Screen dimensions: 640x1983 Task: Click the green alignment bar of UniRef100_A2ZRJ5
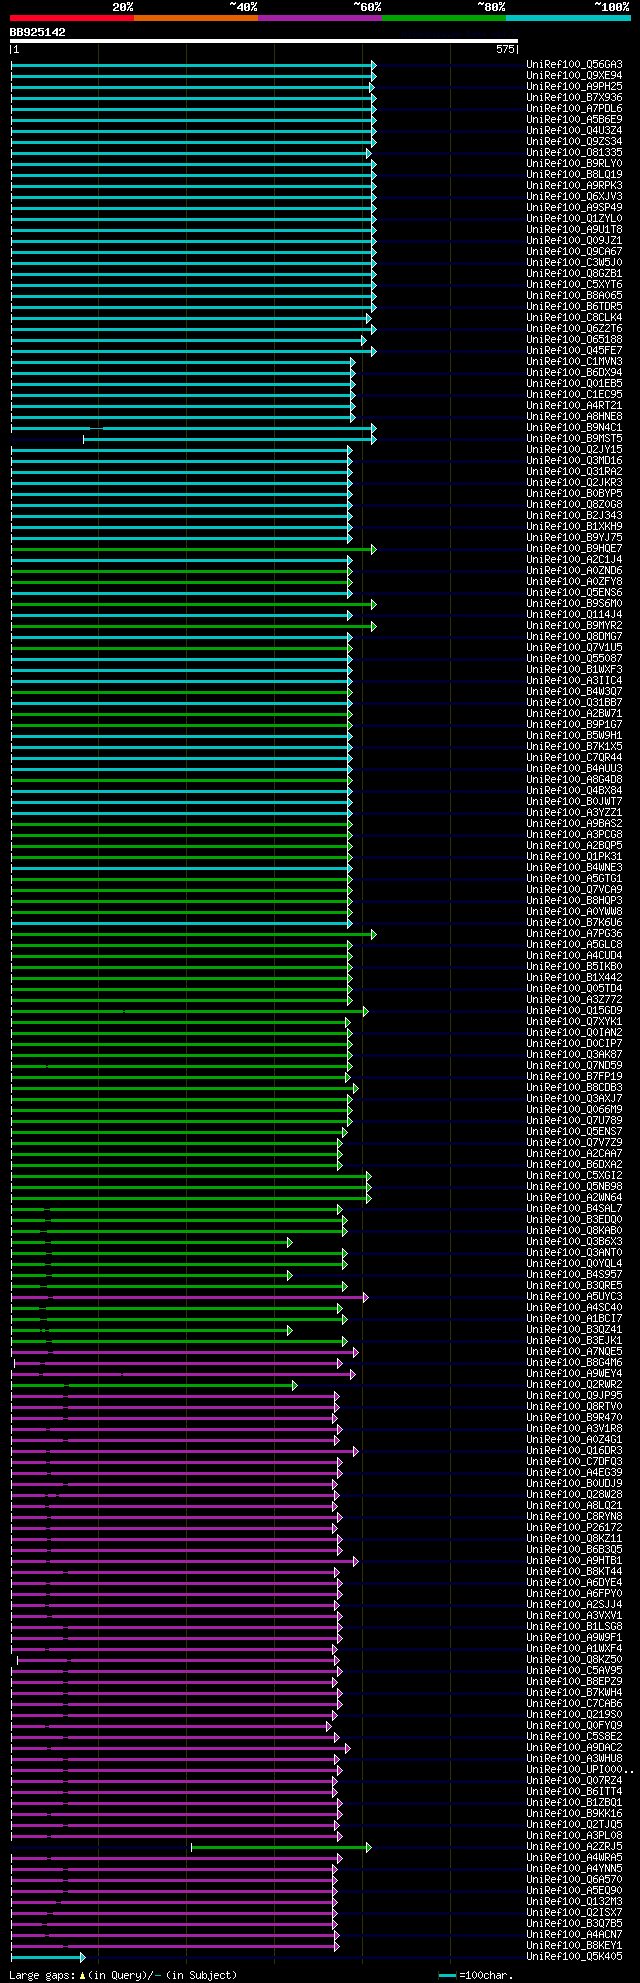[x=281, y=1846]
